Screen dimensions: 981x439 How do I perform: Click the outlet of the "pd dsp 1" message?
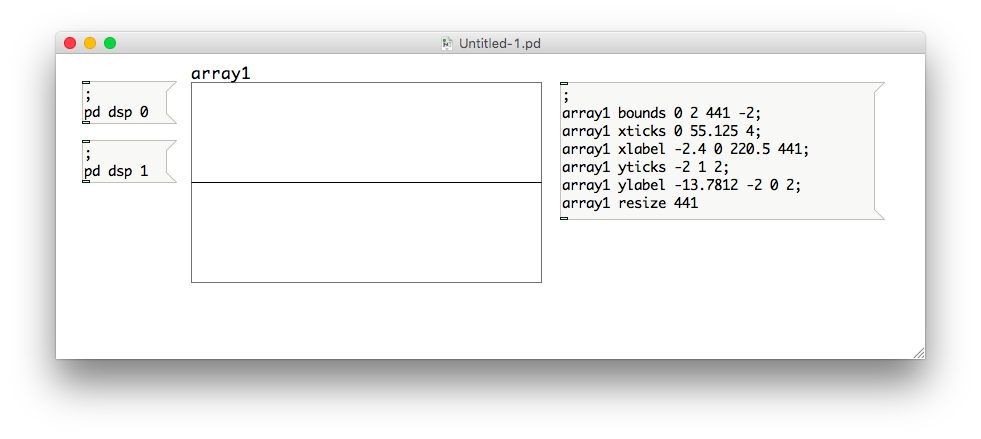[86, 182]
